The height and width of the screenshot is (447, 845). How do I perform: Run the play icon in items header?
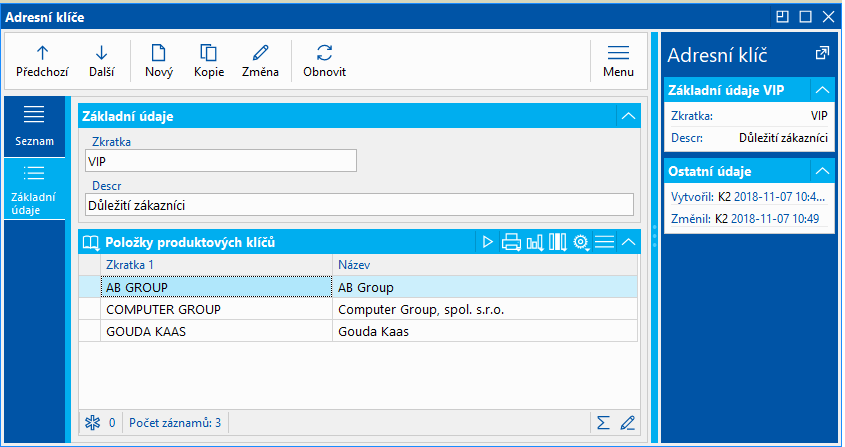(x=488, y=243)
